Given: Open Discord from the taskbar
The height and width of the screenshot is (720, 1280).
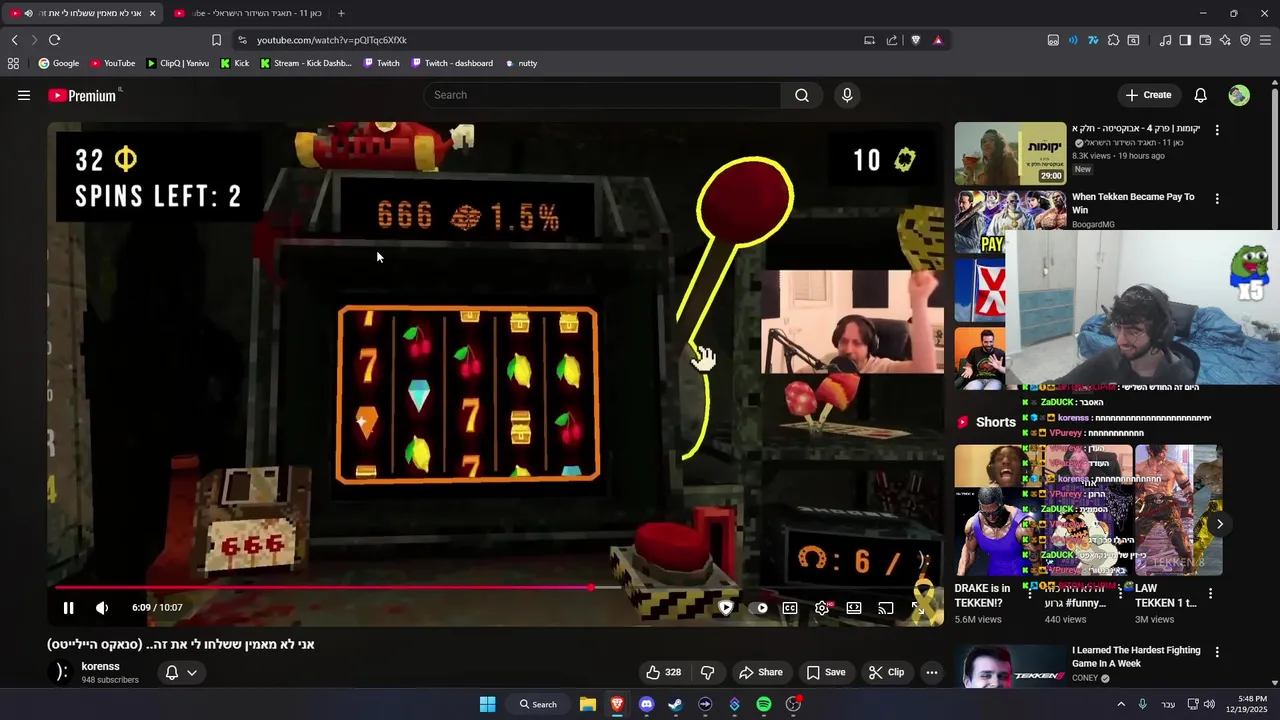Looking at the screenshot, I should click(x=646, y=704).
